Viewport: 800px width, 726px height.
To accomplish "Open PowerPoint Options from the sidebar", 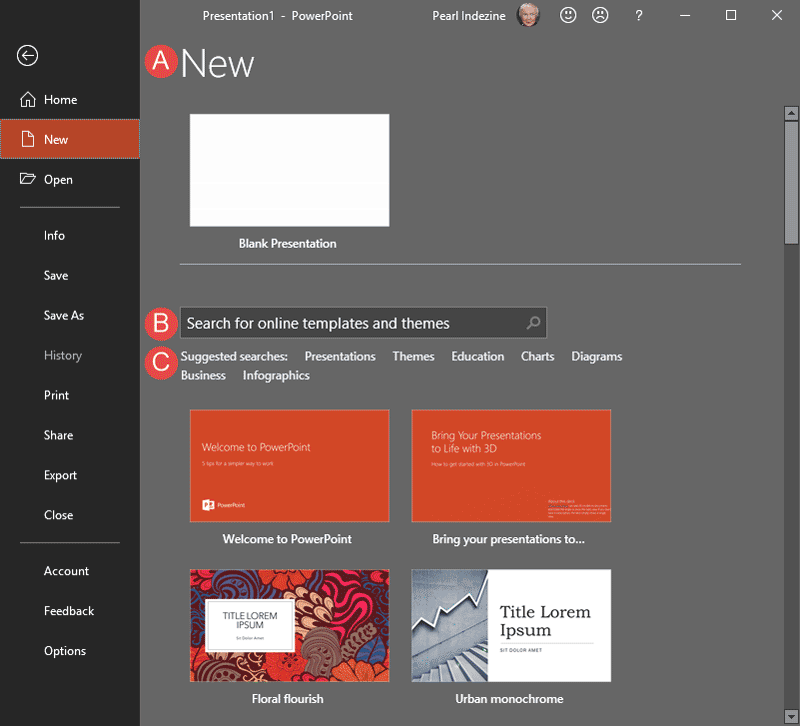I will coord(65,651).
